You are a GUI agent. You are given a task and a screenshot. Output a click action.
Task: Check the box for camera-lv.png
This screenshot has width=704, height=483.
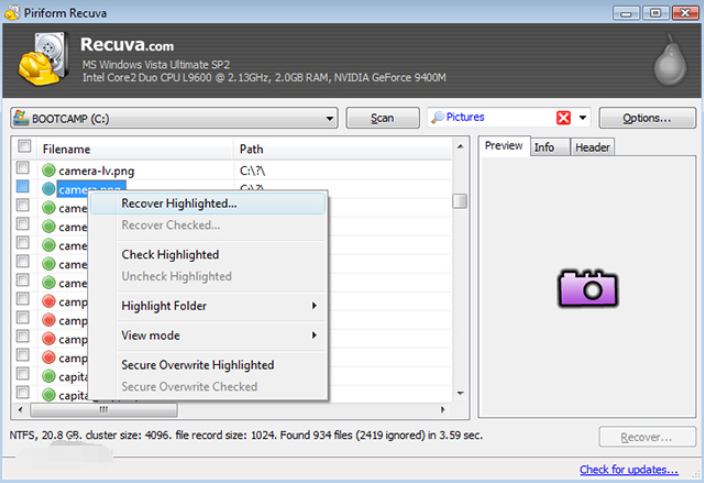22,168
